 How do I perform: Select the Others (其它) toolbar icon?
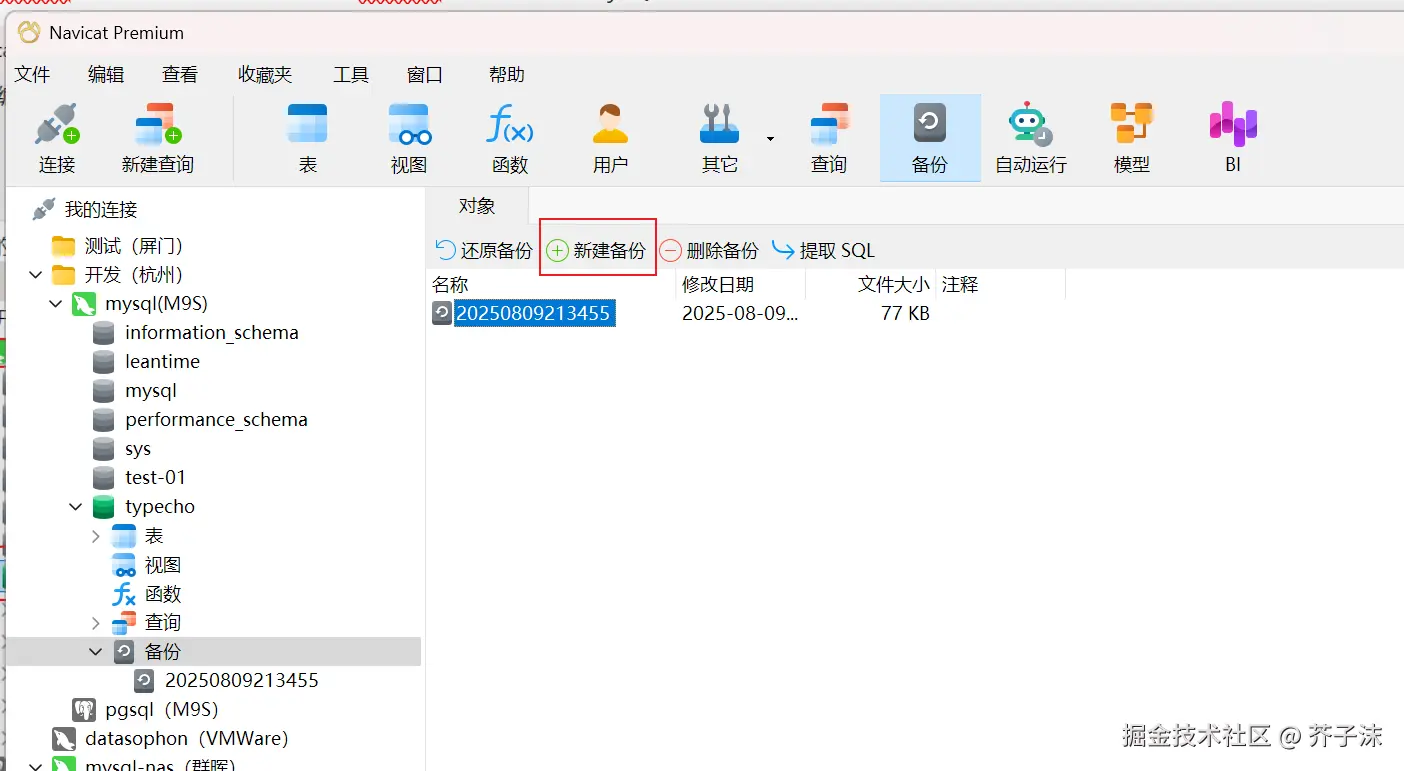point(719,139)
